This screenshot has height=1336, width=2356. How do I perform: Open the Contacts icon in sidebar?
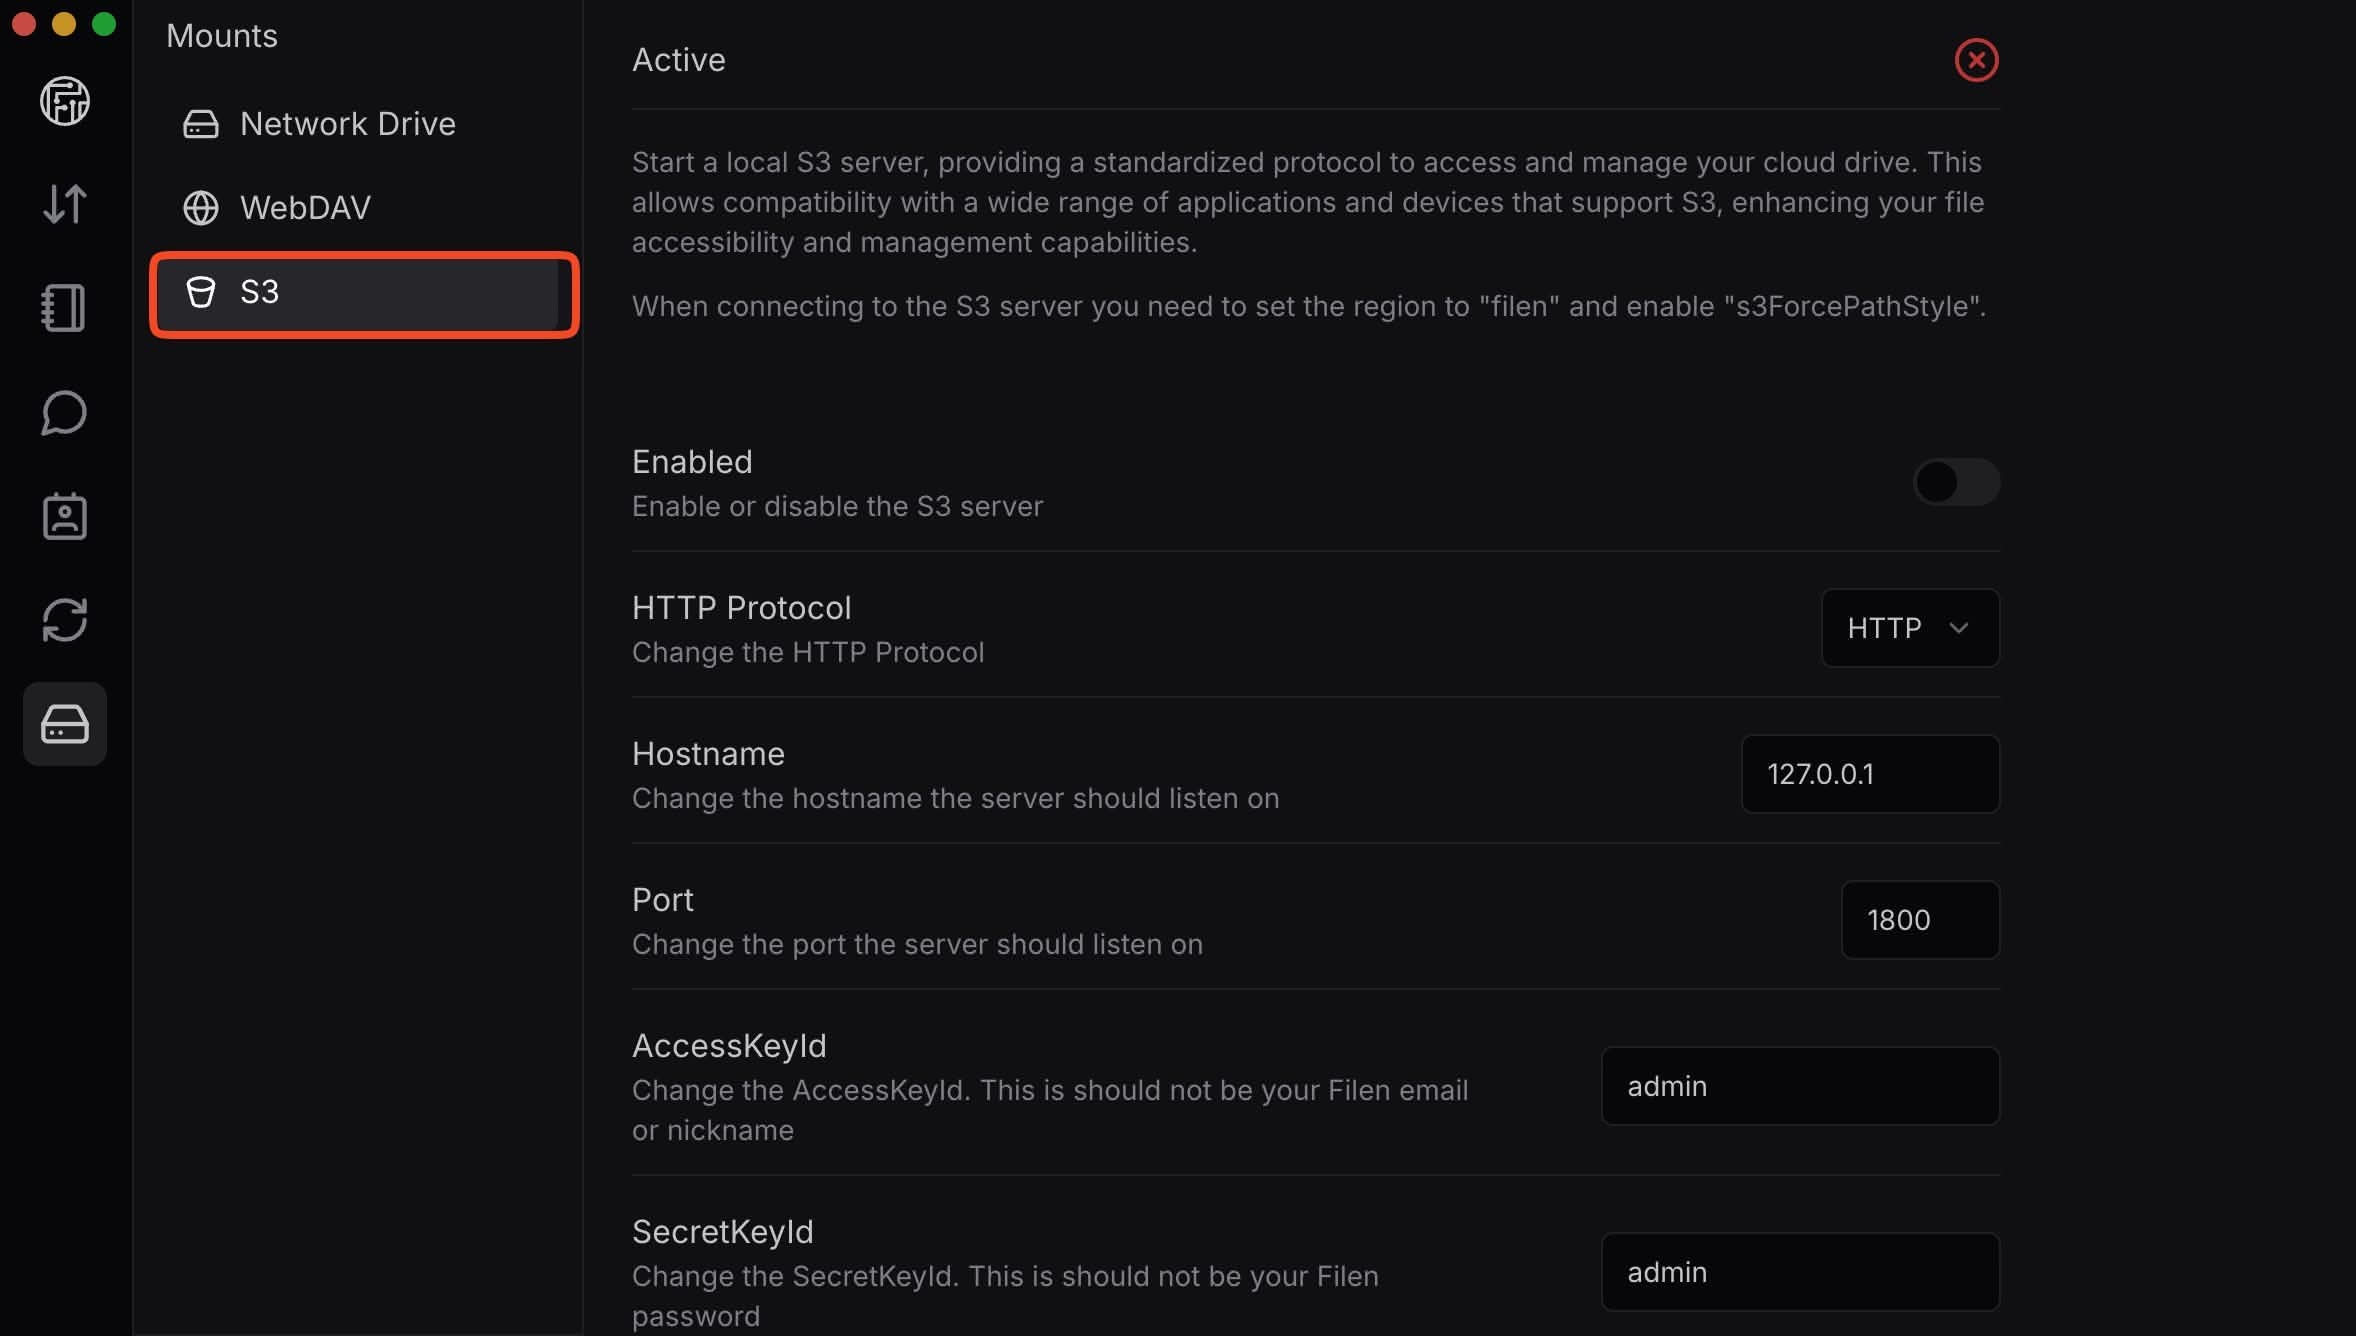point(65,516)
